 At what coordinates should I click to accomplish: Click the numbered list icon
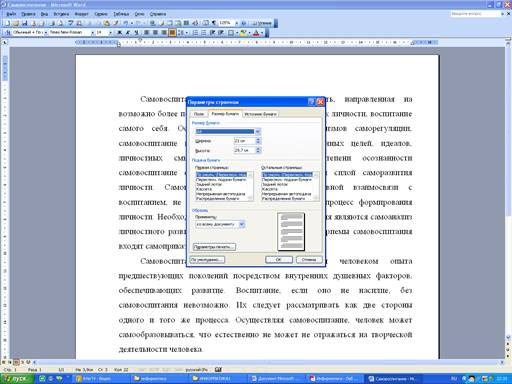pyautogui.click(x=195, y=32)
